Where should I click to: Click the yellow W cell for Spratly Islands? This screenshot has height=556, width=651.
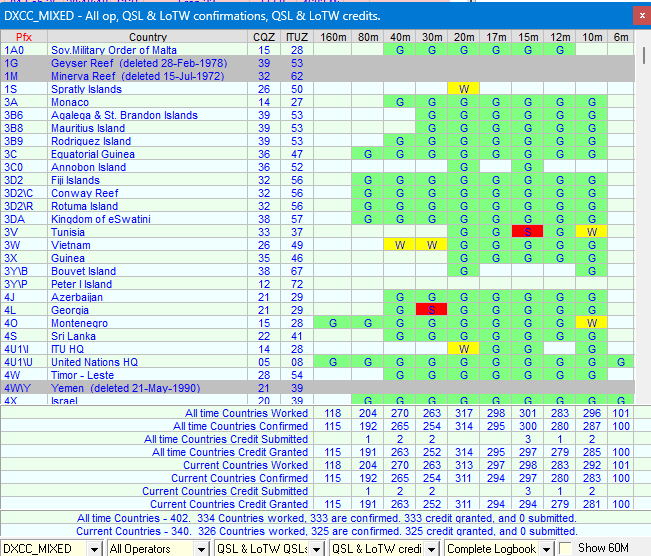pyautogui.click(x=463, y=89)
